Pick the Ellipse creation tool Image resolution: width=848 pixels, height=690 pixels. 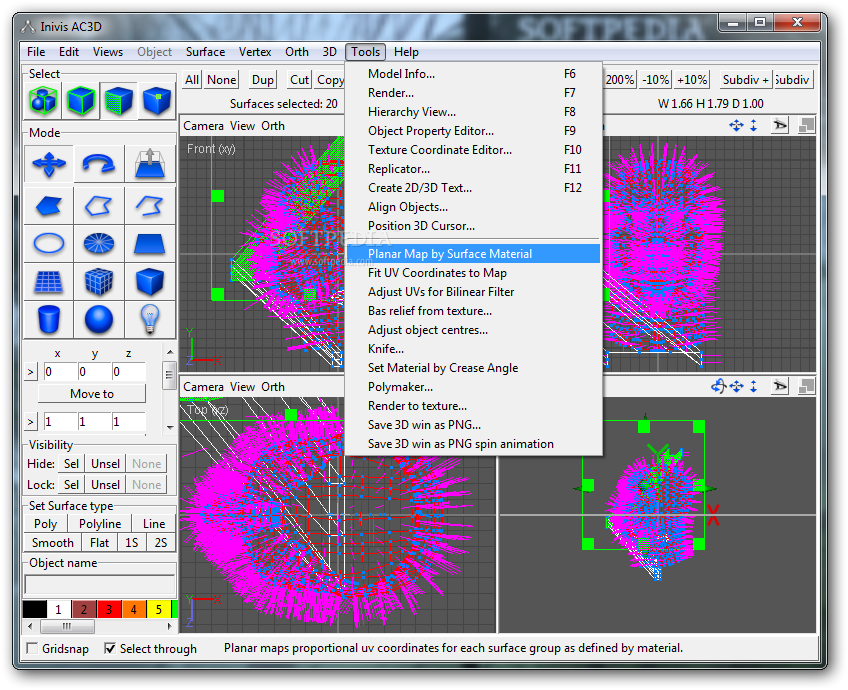(x=49, y=243)
